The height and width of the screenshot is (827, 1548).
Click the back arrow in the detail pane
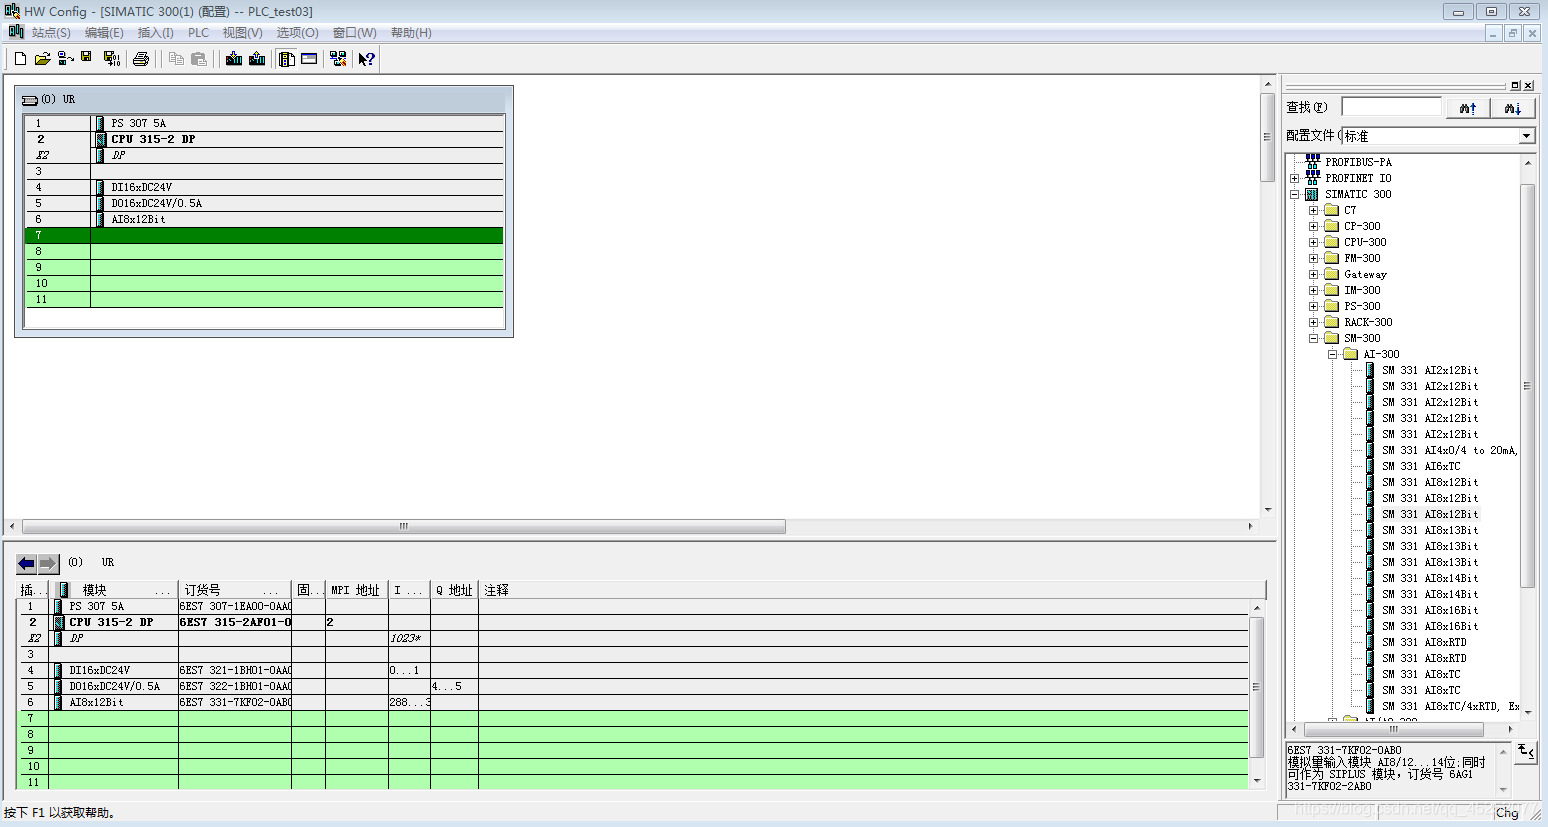27,563
